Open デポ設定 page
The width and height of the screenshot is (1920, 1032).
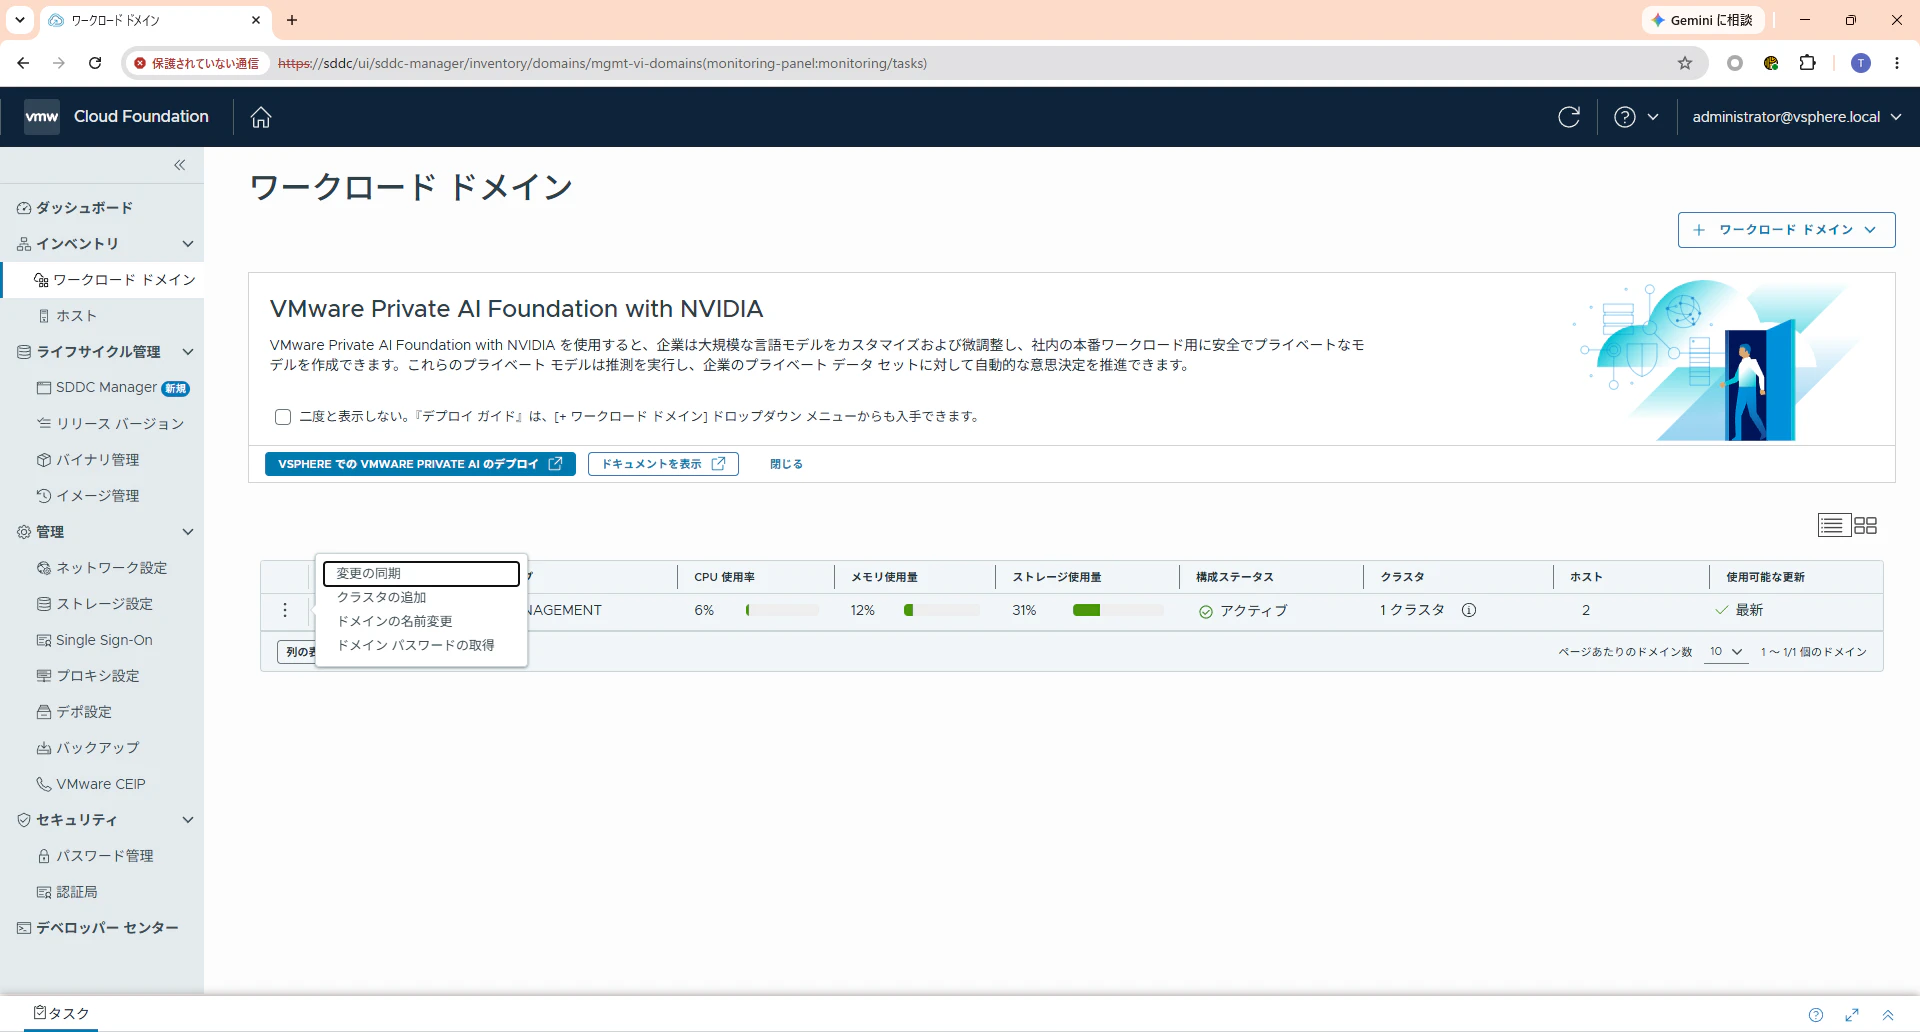click(x=74, y=712)
